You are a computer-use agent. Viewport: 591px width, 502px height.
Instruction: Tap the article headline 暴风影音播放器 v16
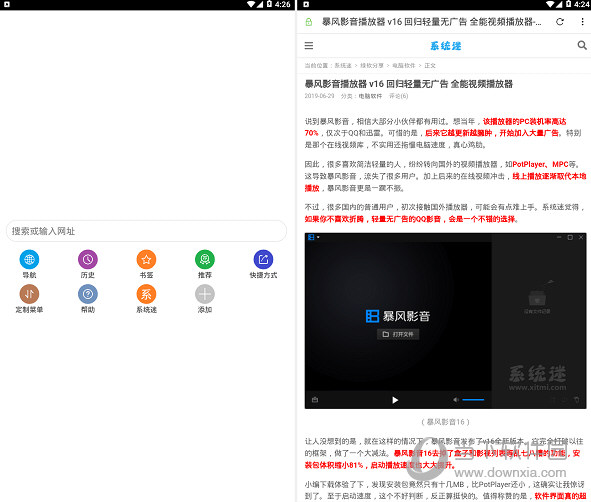click(409, 84)
